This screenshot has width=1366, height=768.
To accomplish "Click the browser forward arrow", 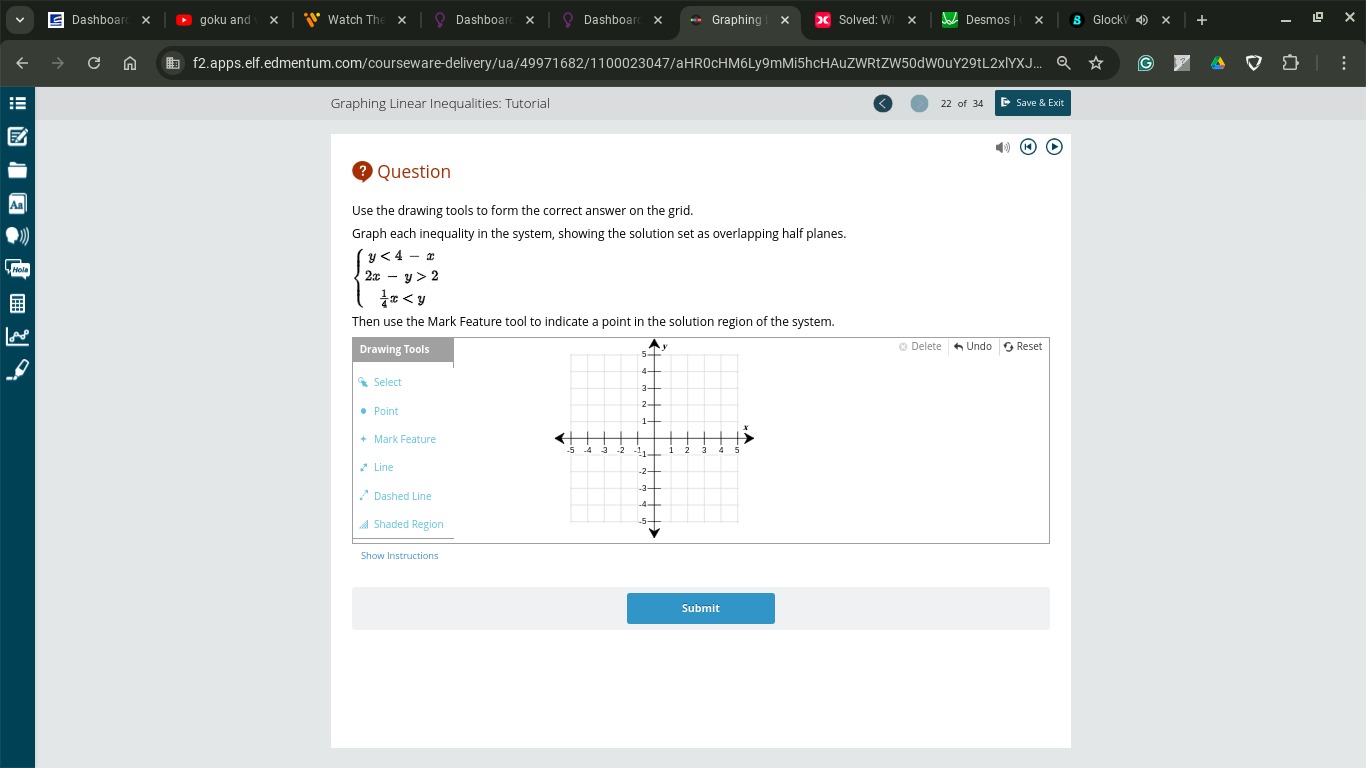I will click(58, 63).
